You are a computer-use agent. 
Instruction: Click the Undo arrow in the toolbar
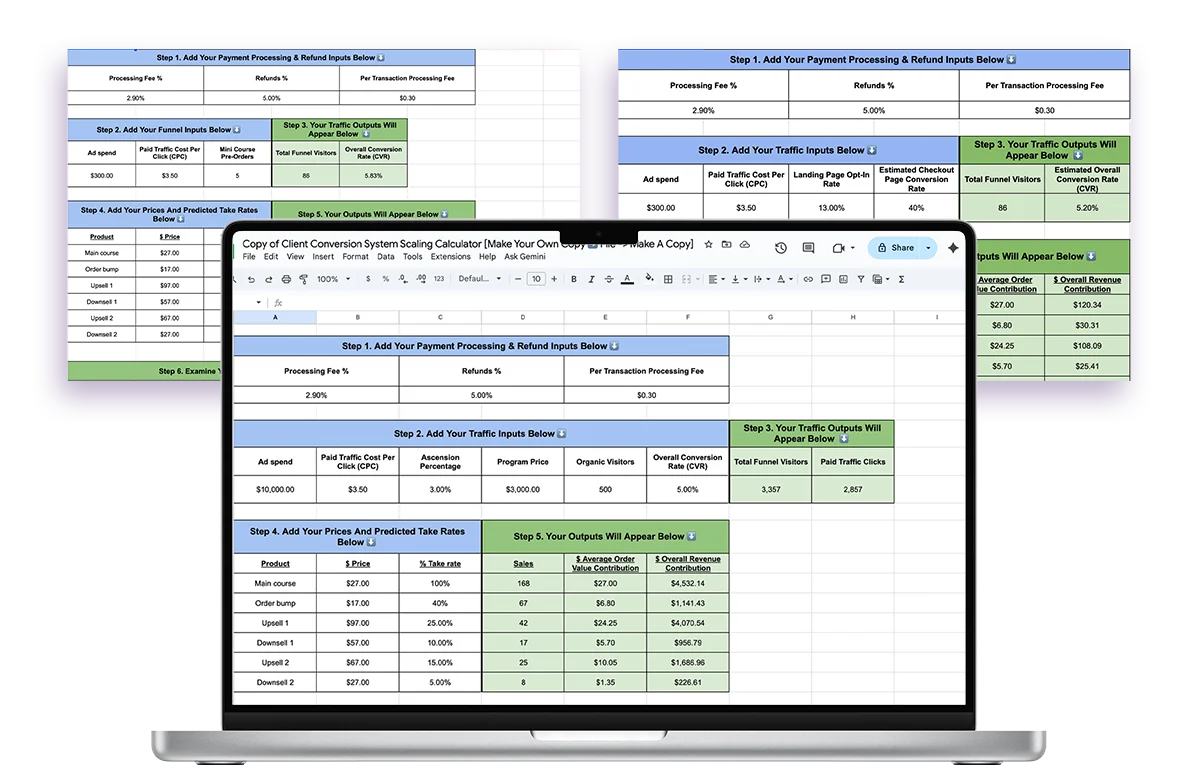(252, 279)
